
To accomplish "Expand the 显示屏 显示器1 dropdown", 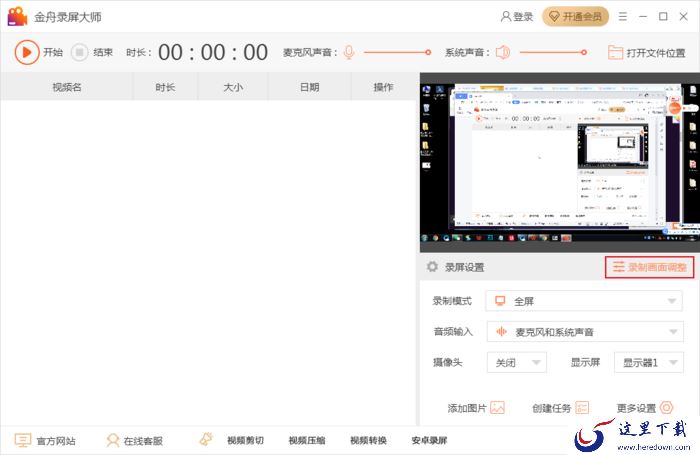I will (x=649, y=363).
